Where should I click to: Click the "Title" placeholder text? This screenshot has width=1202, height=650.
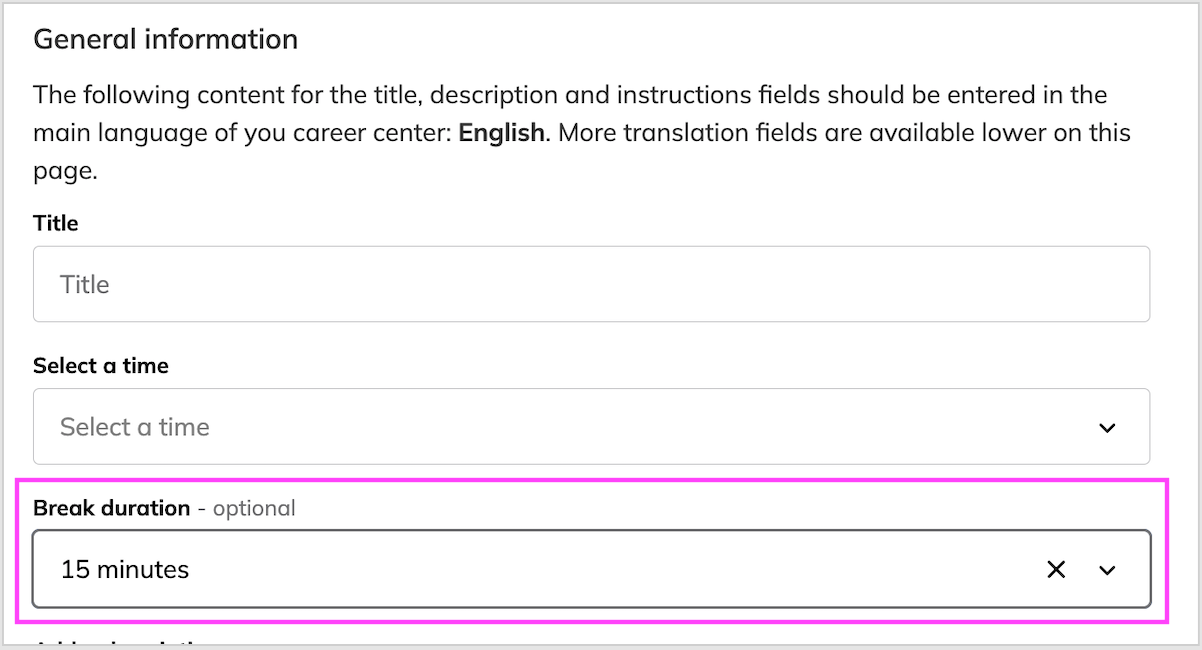pyautogui.click(x=85, y=284)
